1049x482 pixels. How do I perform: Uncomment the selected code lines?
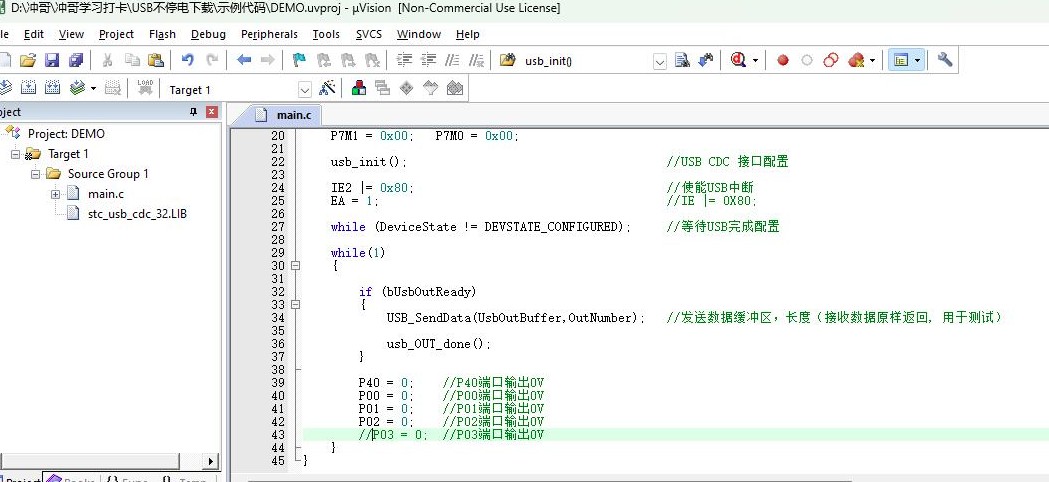point(476,60)
